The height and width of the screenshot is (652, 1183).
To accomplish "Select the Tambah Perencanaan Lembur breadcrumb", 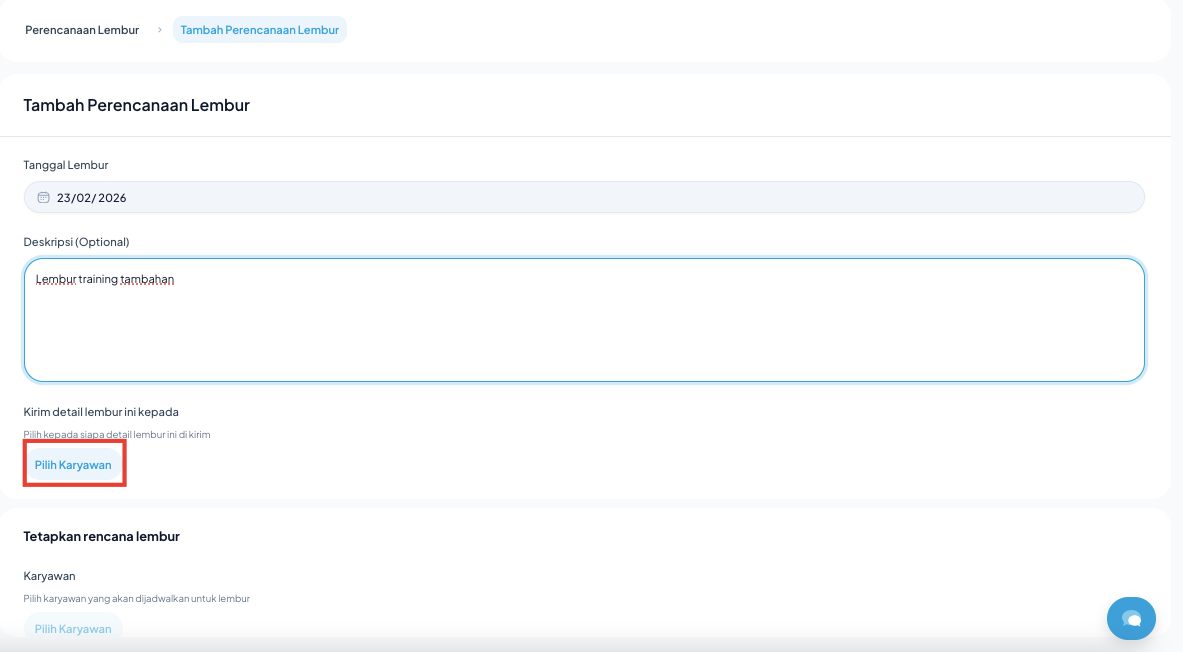I will [x=259, y=30].
